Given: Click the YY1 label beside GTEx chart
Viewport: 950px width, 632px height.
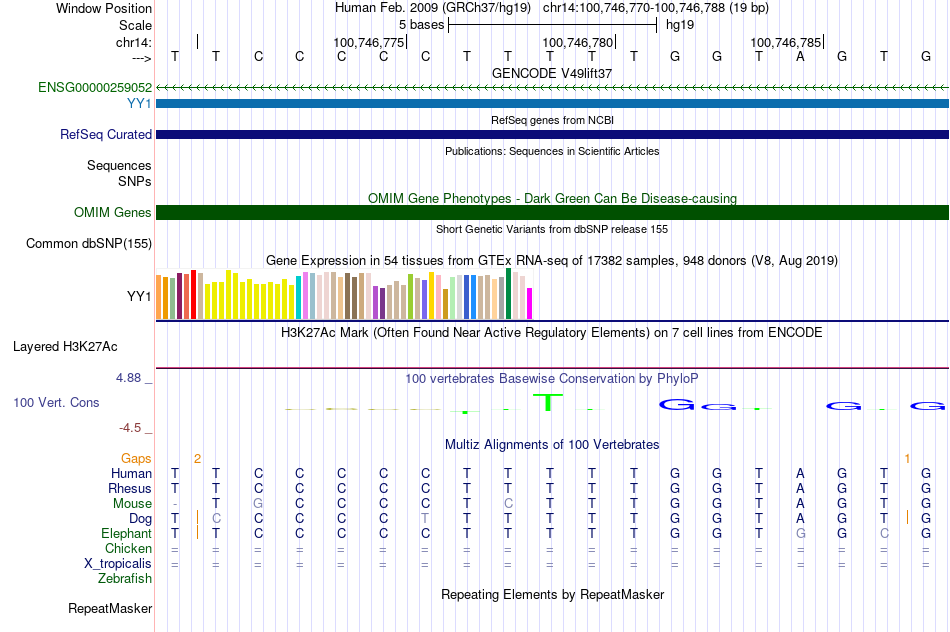Looking at the screenshot, I should point(139,296).
